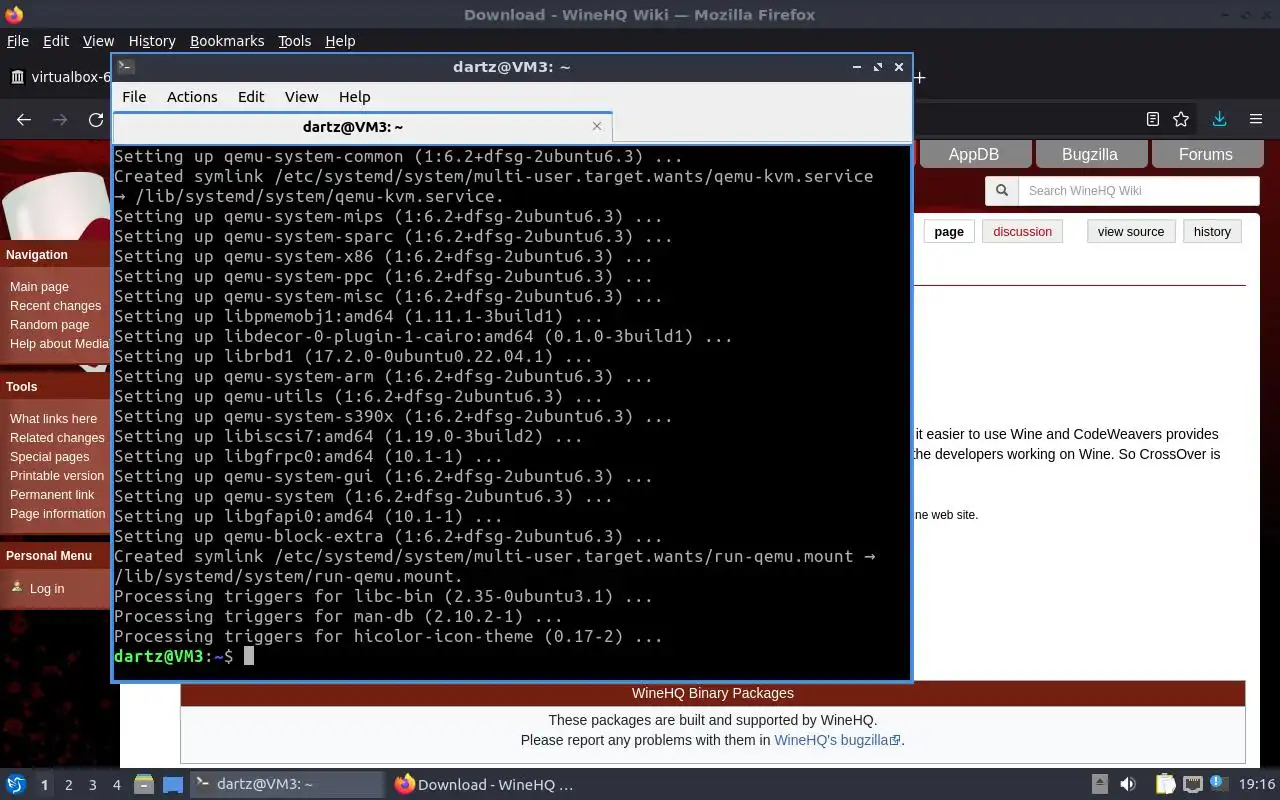Switch to workspace 3
Viewport: 1280px width, 800px height.
pos(93,785)
